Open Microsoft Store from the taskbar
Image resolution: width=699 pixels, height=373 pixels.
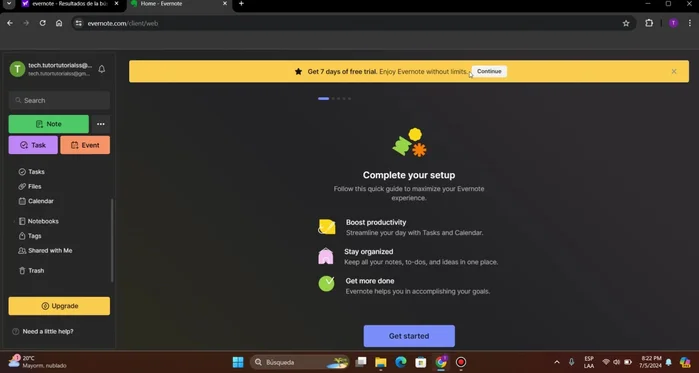421,362
